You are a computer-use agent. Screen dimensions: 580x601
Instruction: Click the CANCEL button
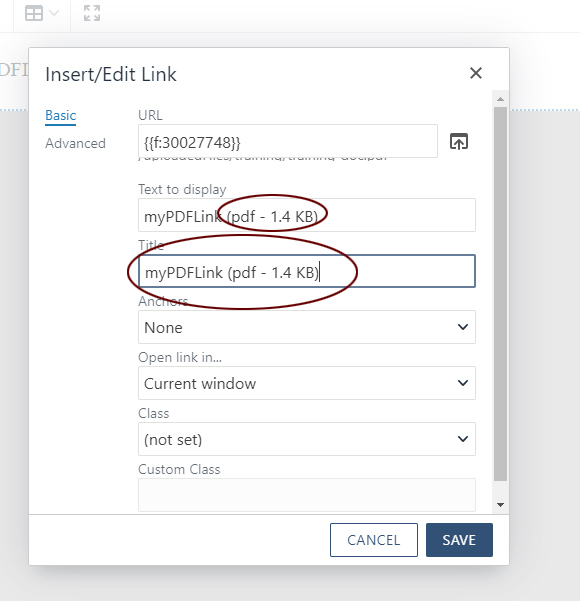click(x=374, y=540)
